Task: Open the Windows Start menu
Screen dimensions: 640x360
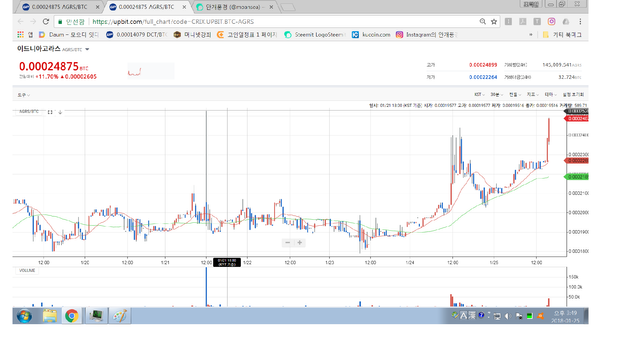Action: 24,316
